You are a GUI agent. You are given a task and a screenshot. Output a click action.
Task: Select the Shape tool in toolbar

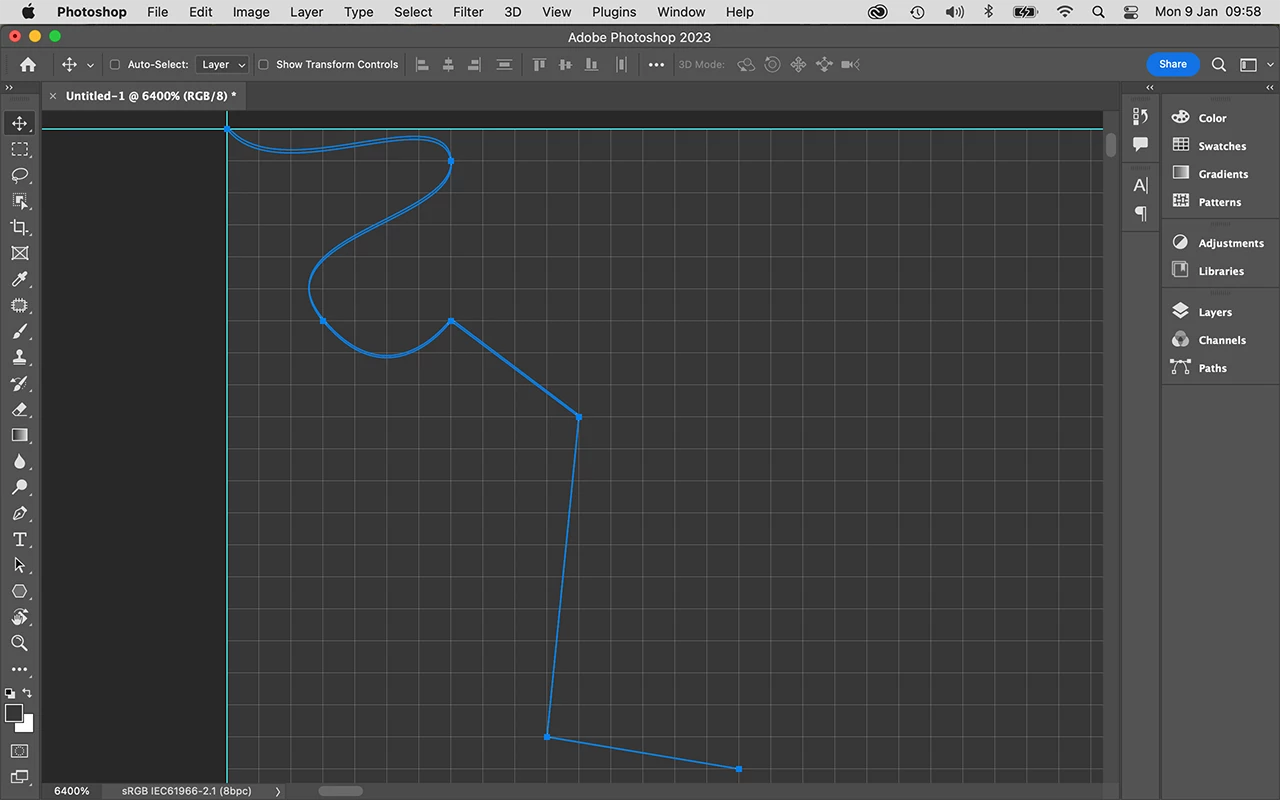[x=19, y=591]
